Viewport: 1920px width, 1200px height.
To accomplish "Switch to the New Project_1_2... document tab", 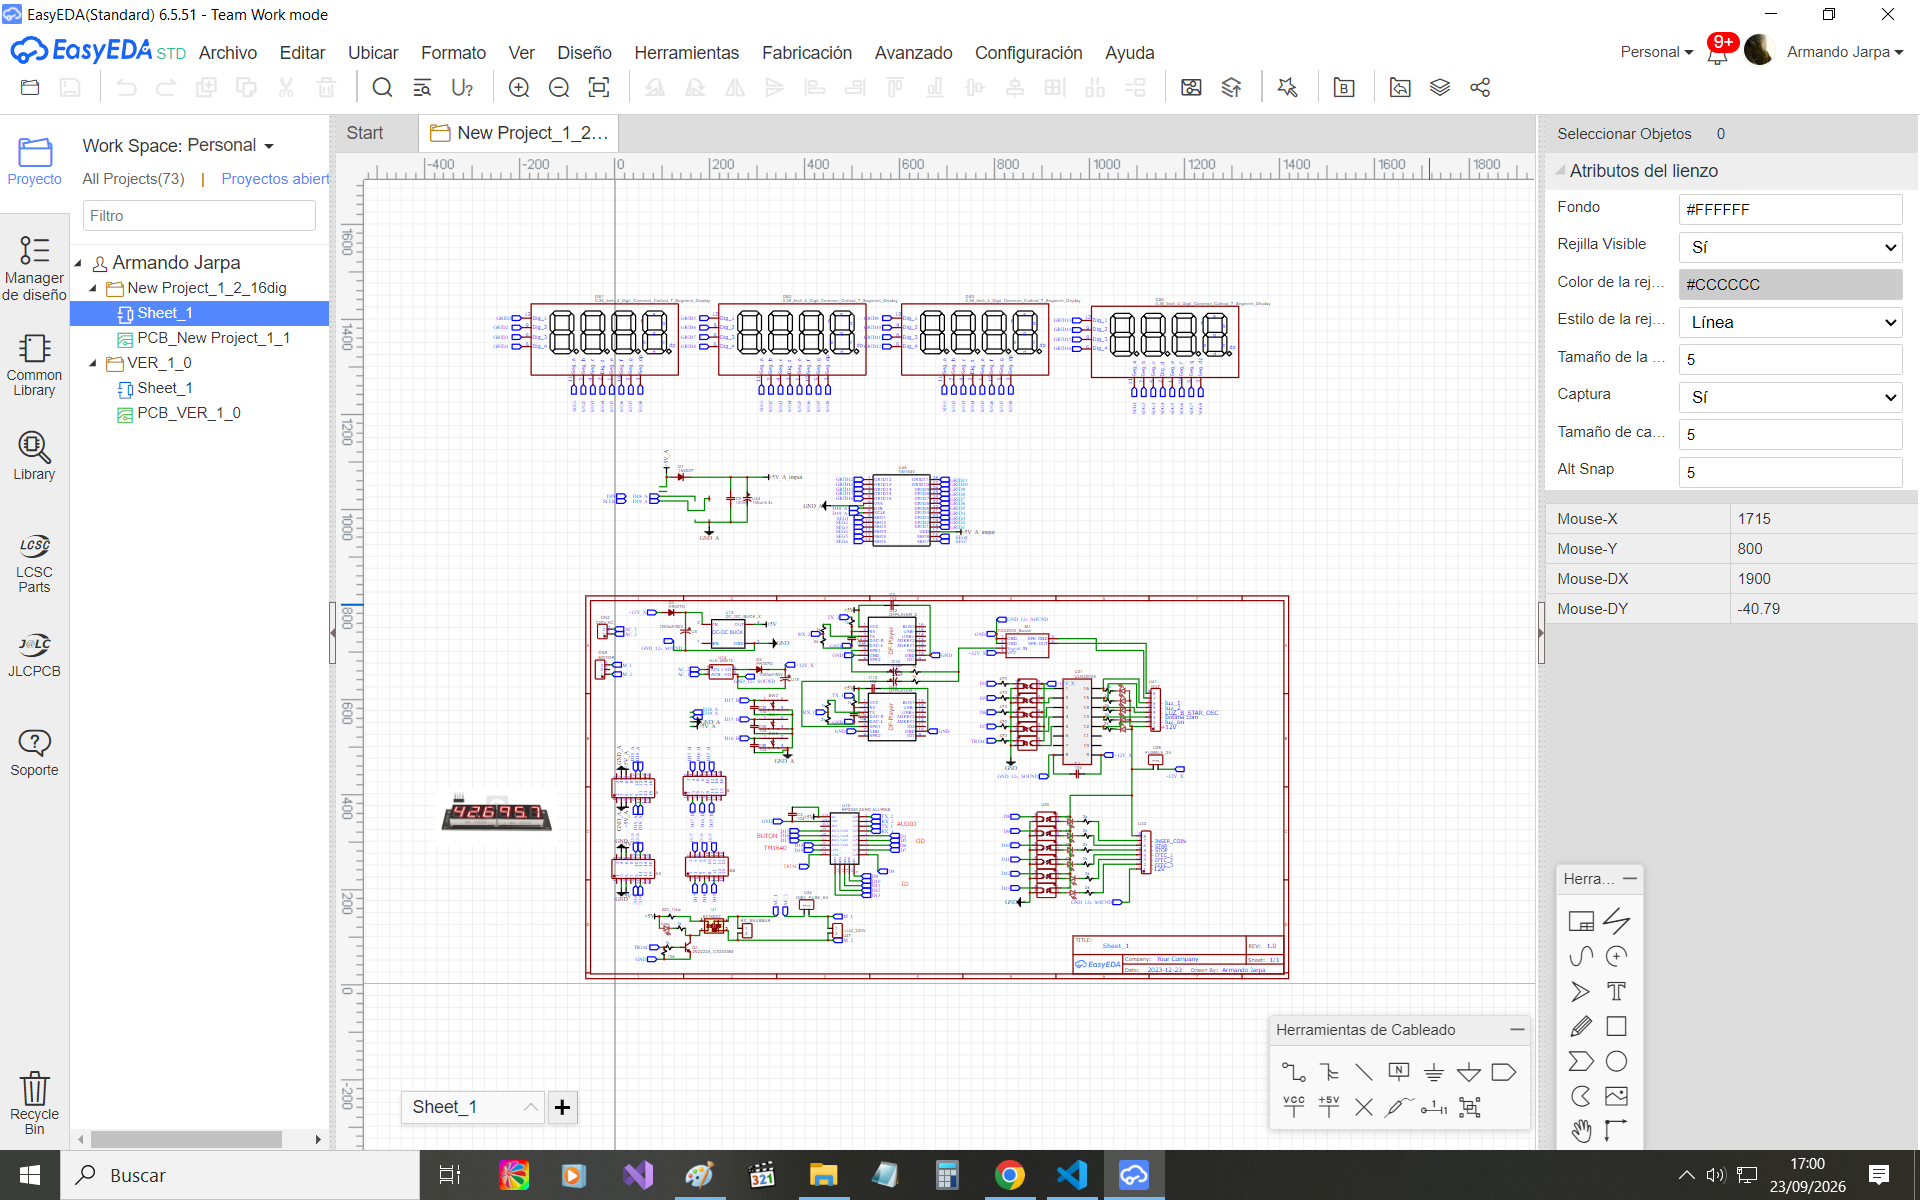I will [x=518, y=133].
